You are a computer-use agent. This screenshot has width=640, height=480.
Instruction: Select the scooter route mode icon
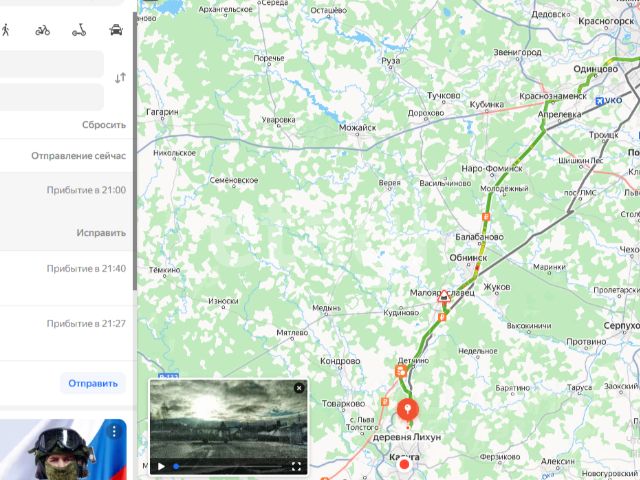[79, 30]
